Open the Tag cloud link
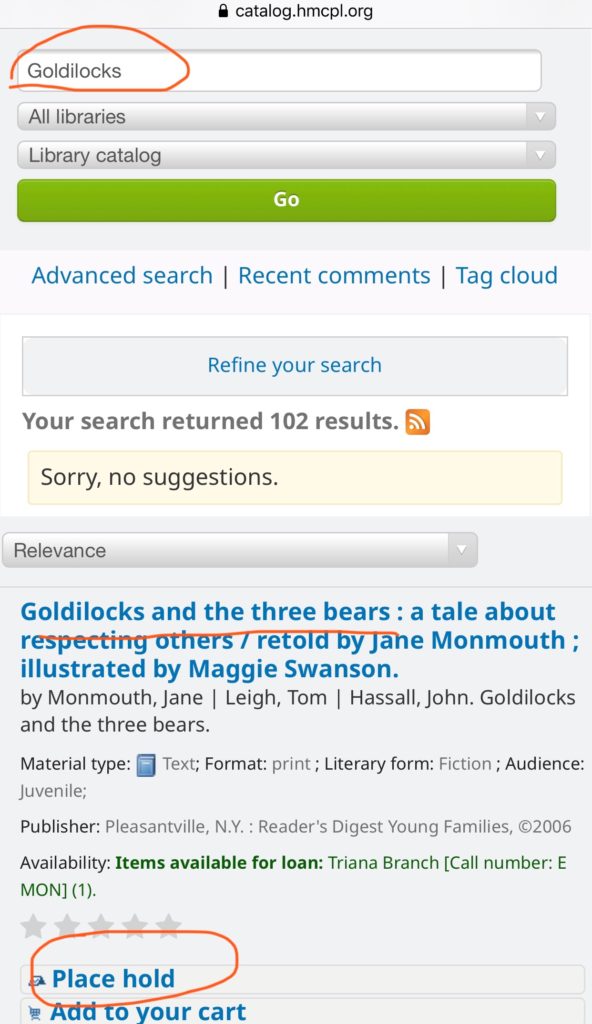The width and height of the screenshot is (592, 1024). pos(506,276)
